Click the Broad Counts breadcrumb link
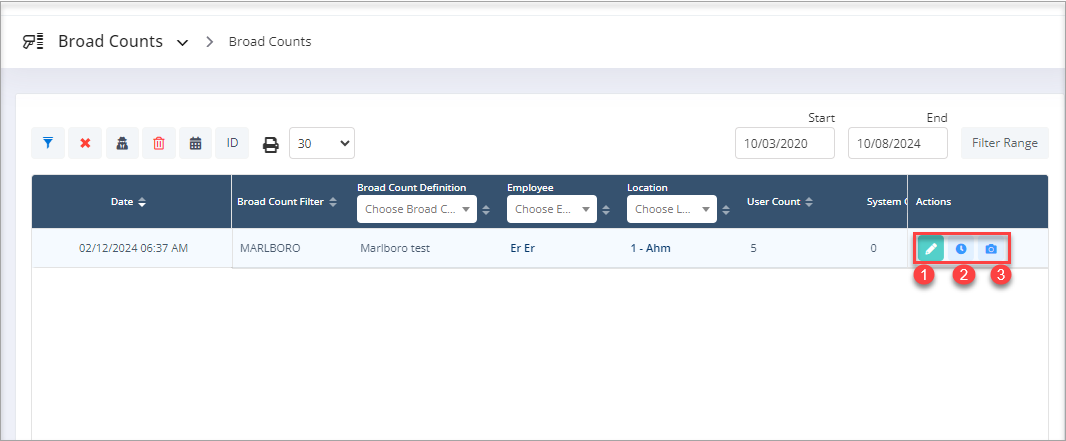This screenshot has width=1066, height=441. (x=270, y=41)
